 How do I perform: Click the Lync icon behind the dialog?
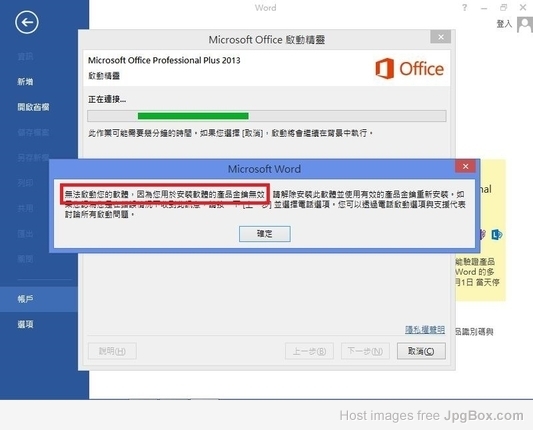pyautogui.click(x=497, y=234)
